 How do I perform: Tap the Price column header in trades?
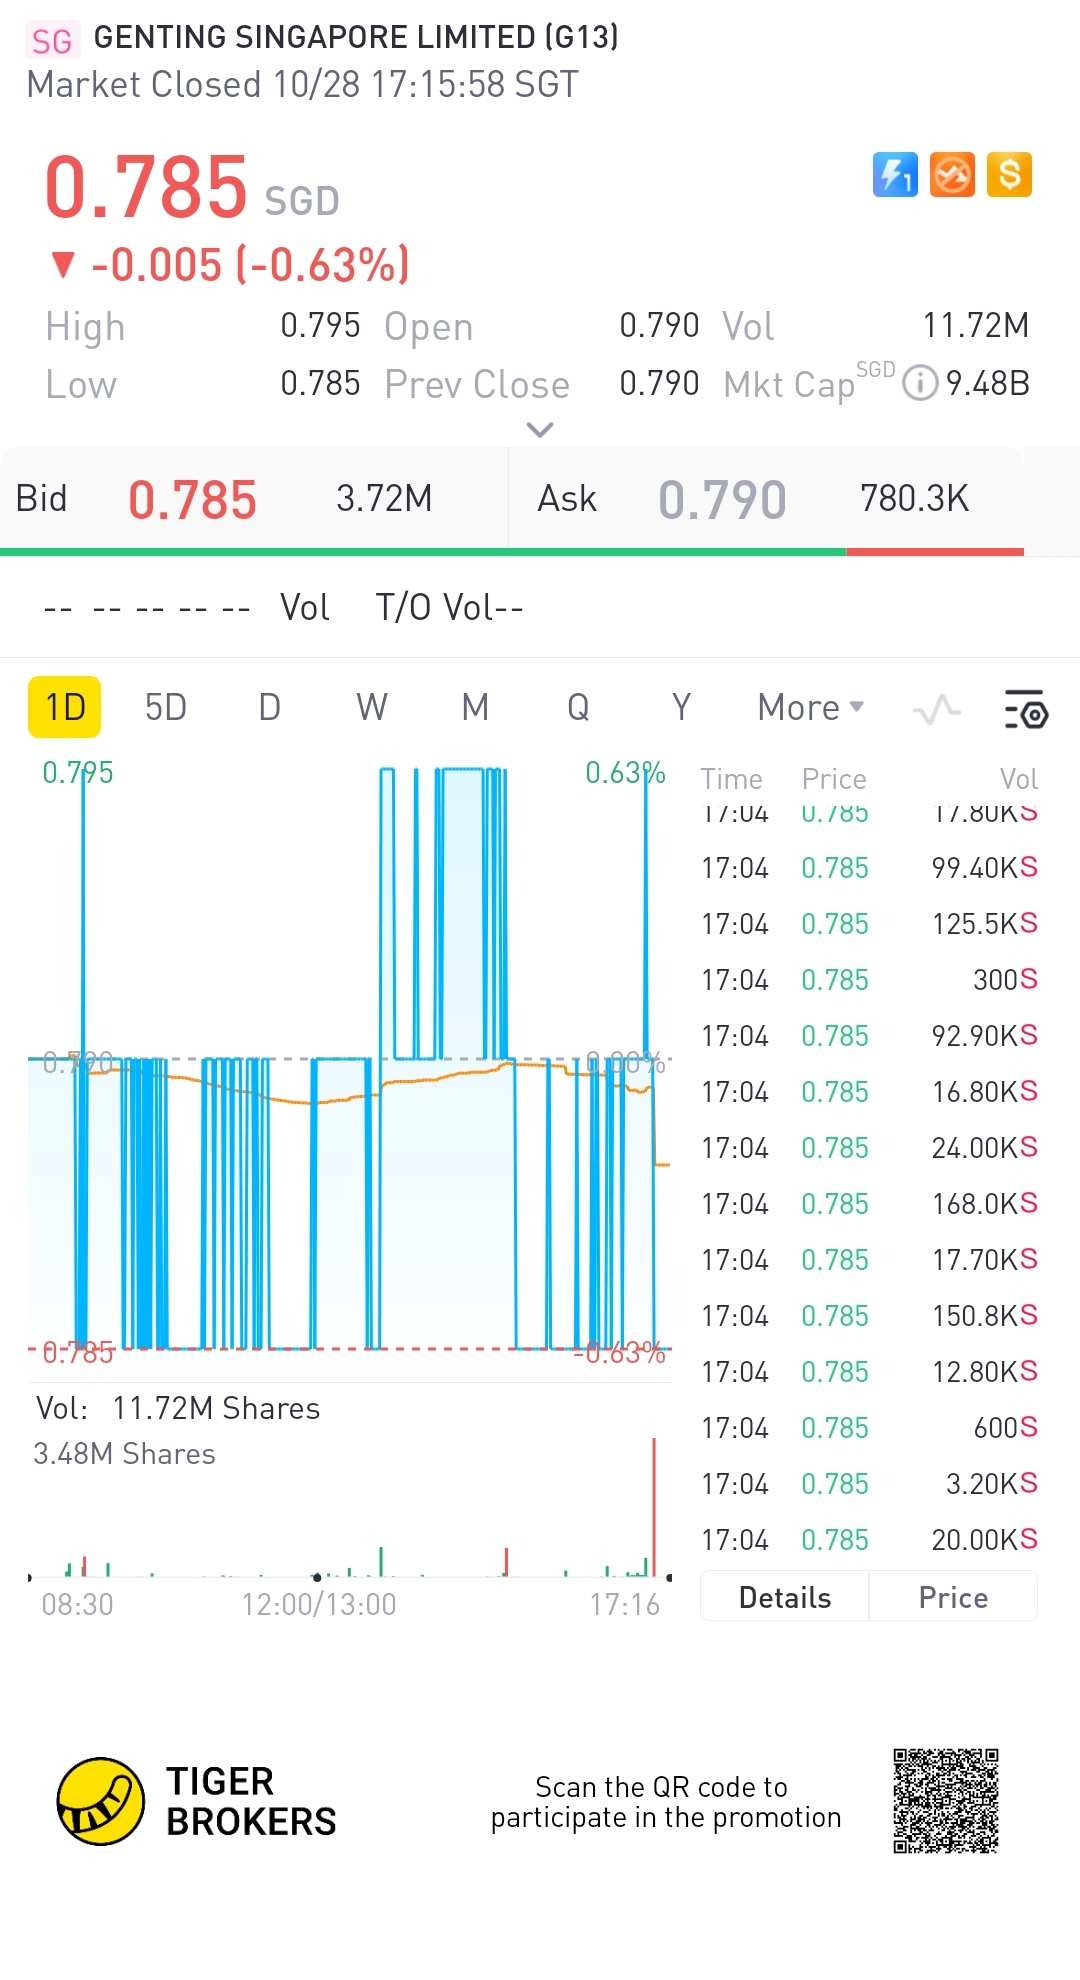tap(834, 779)
